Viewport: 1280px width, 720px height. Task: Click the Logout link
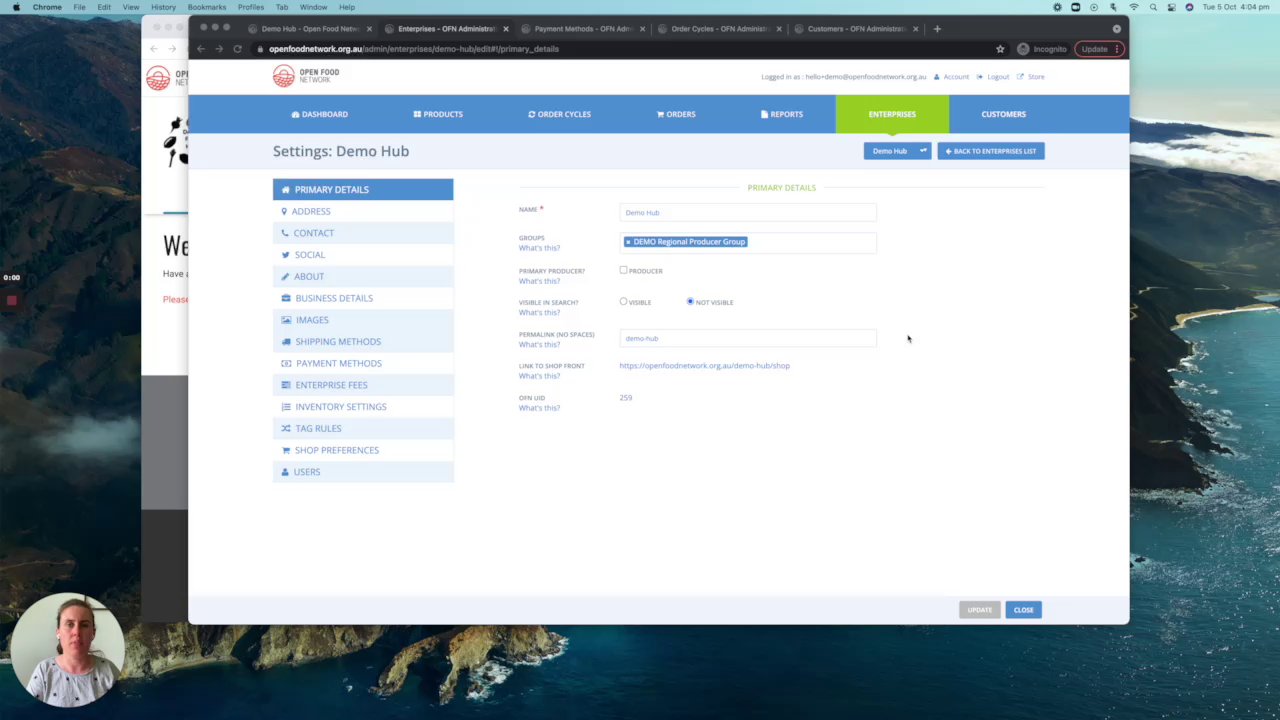[998, 77]
